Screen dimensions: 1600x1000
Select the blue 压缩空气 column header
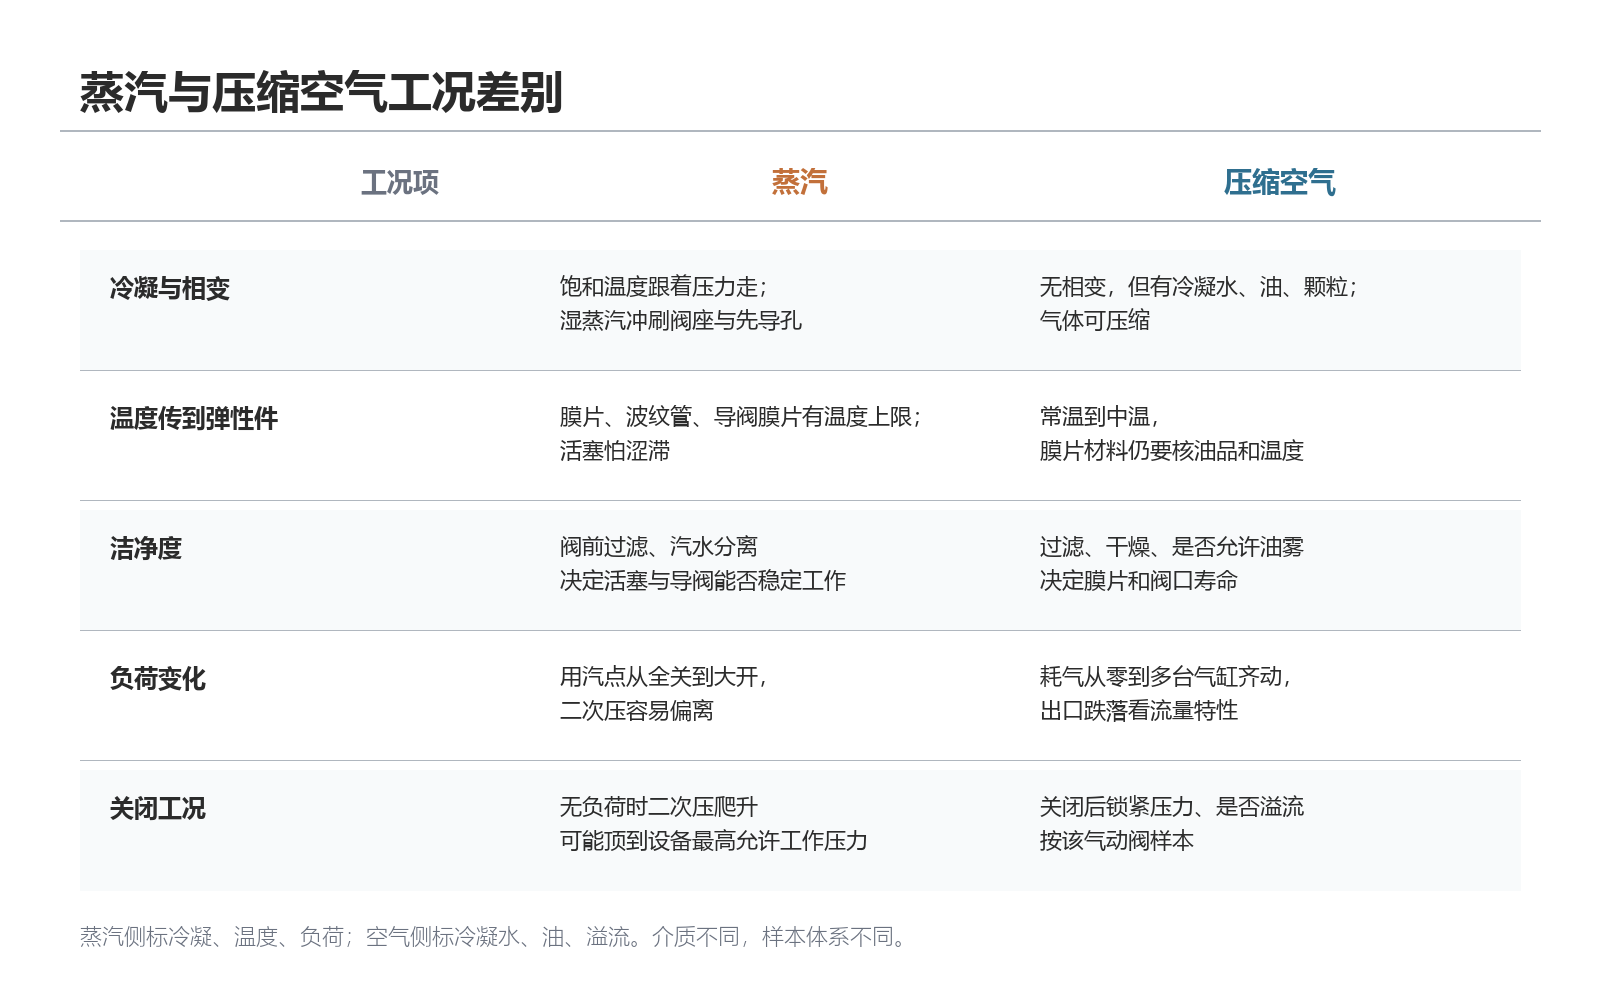(x=1280, y=182)
